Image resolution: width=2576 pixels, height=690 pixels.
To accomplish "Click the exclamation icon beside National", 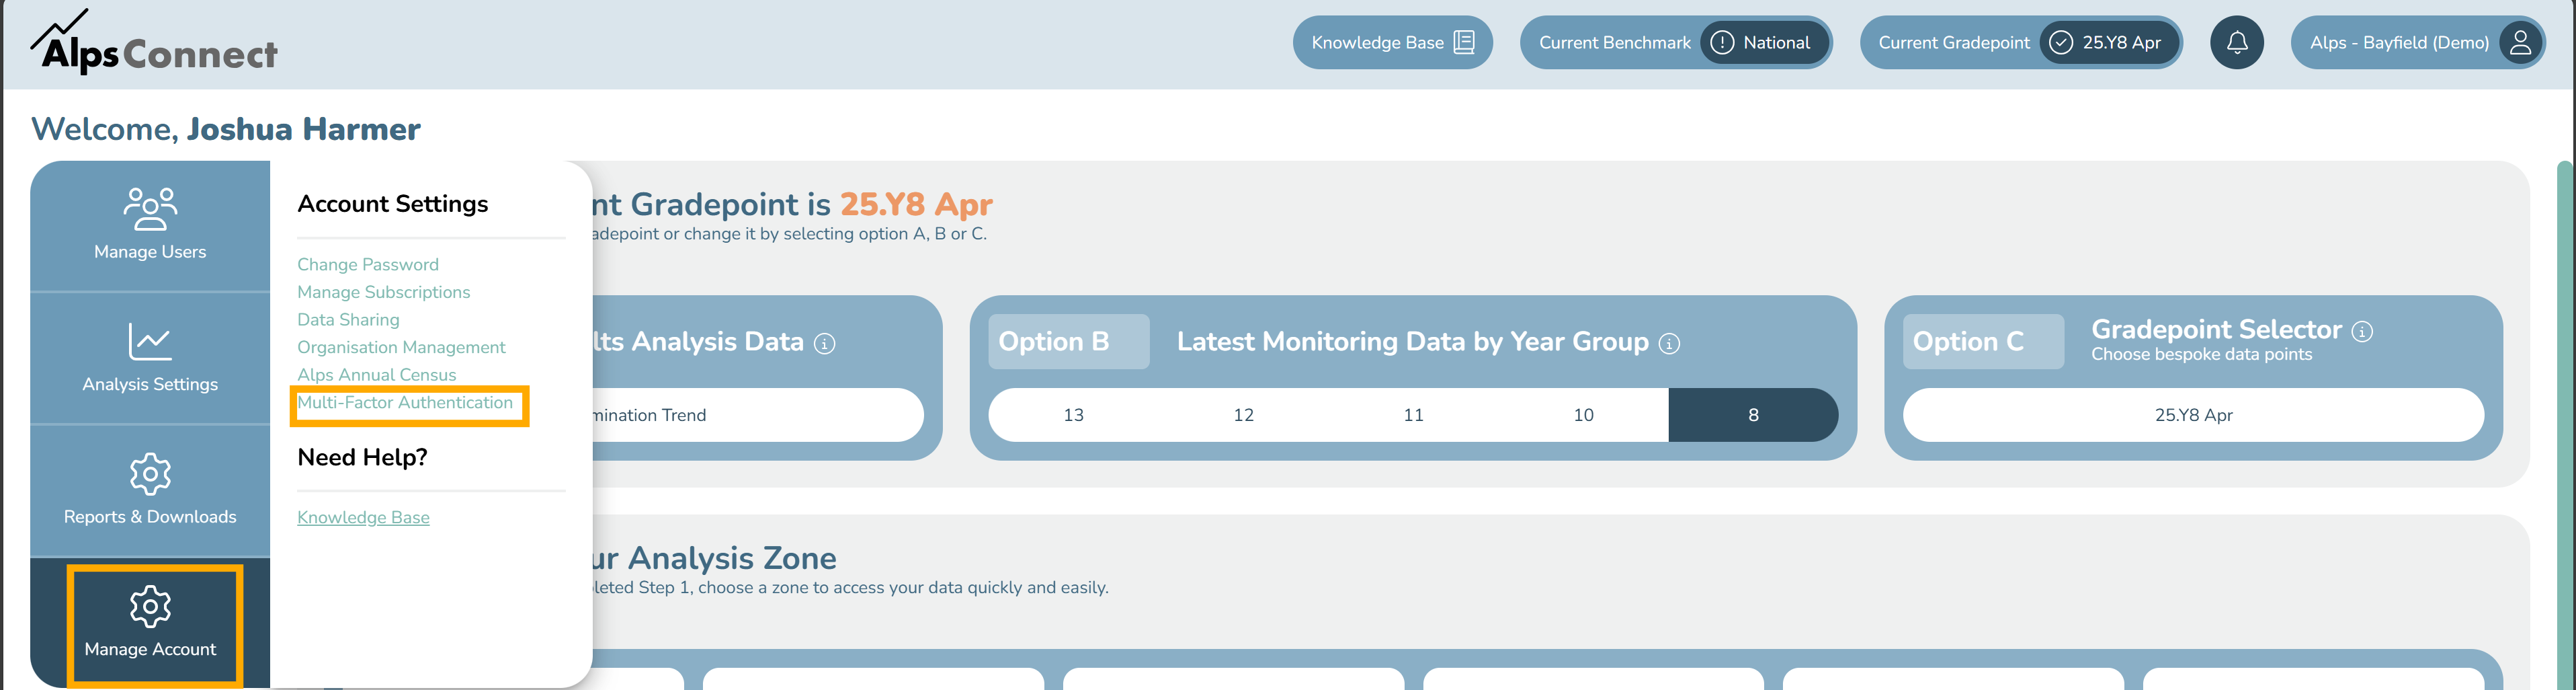I will [x=1722, y=43].
